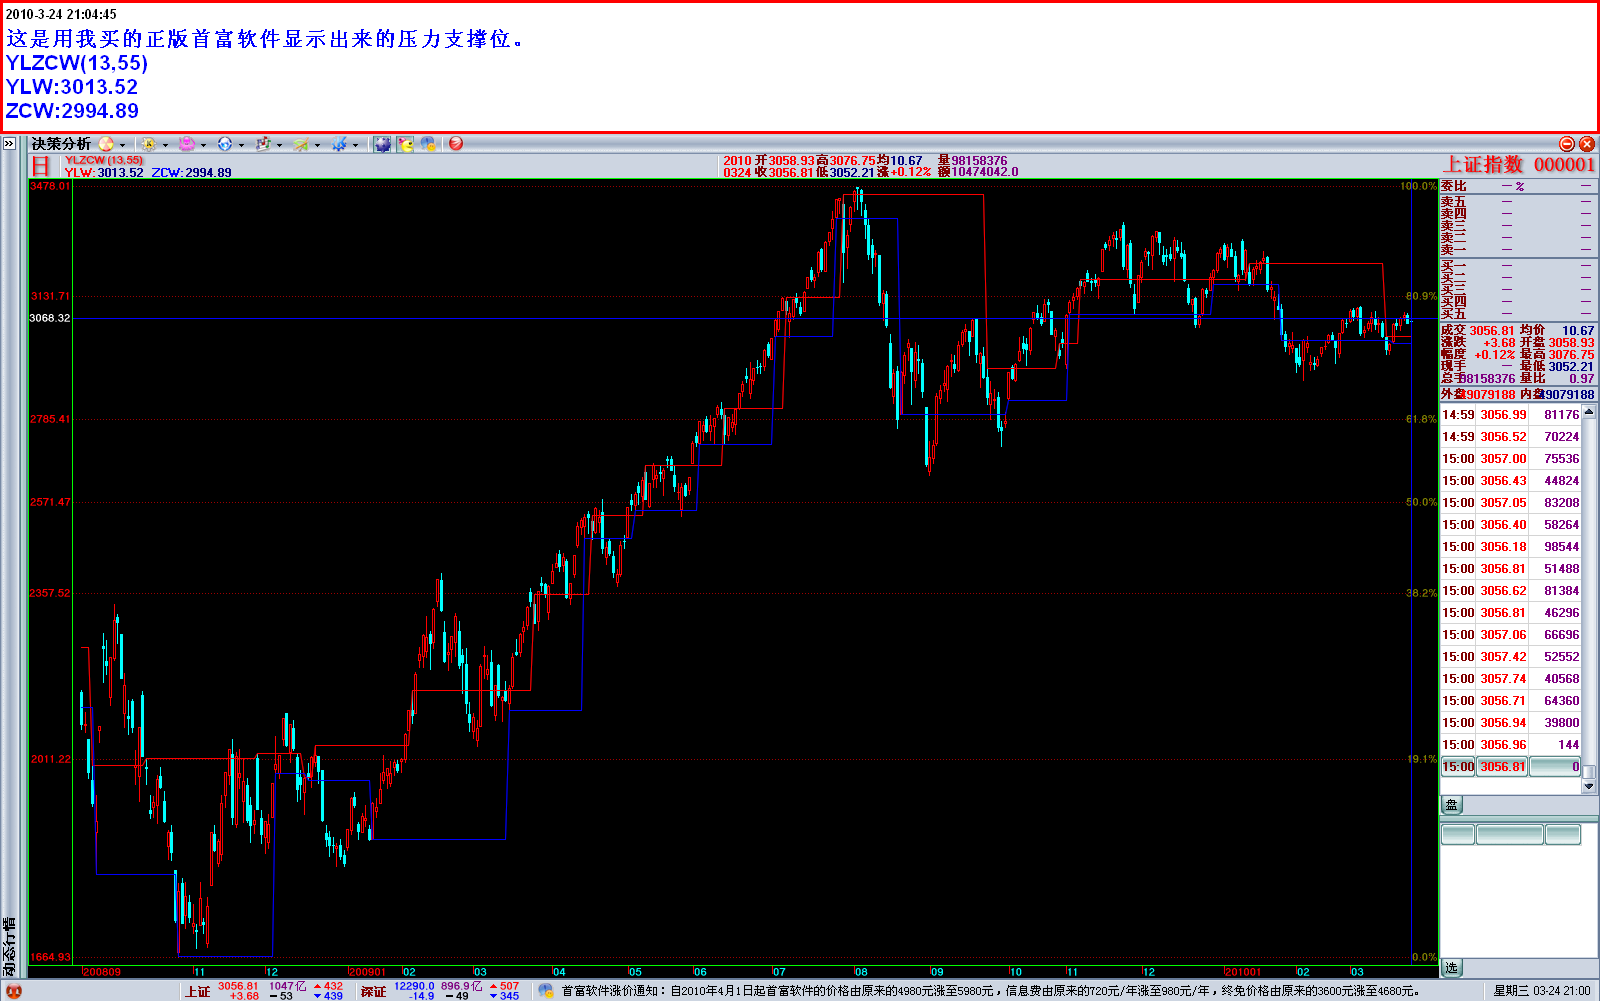Image resolution: width=1600 pixels, height=1001 pixels.
Task: Click the green pencil drawing icon
Action: point(301,144)
